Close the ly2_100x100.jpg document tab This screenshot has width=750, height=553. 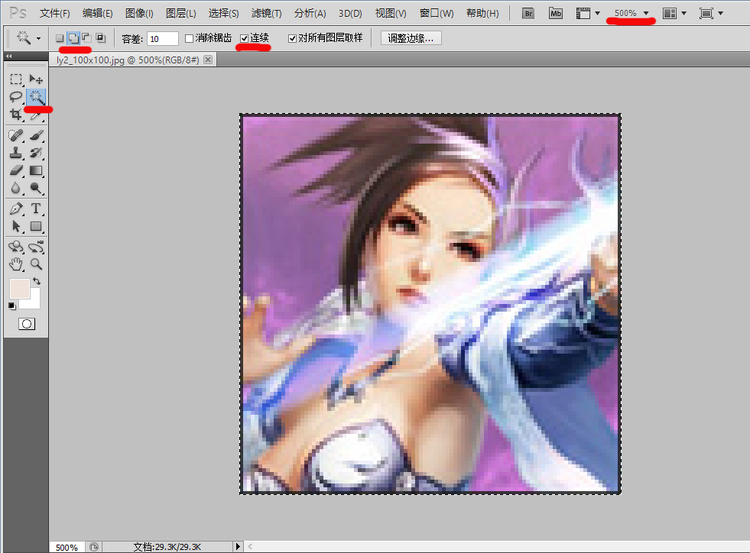208,59
